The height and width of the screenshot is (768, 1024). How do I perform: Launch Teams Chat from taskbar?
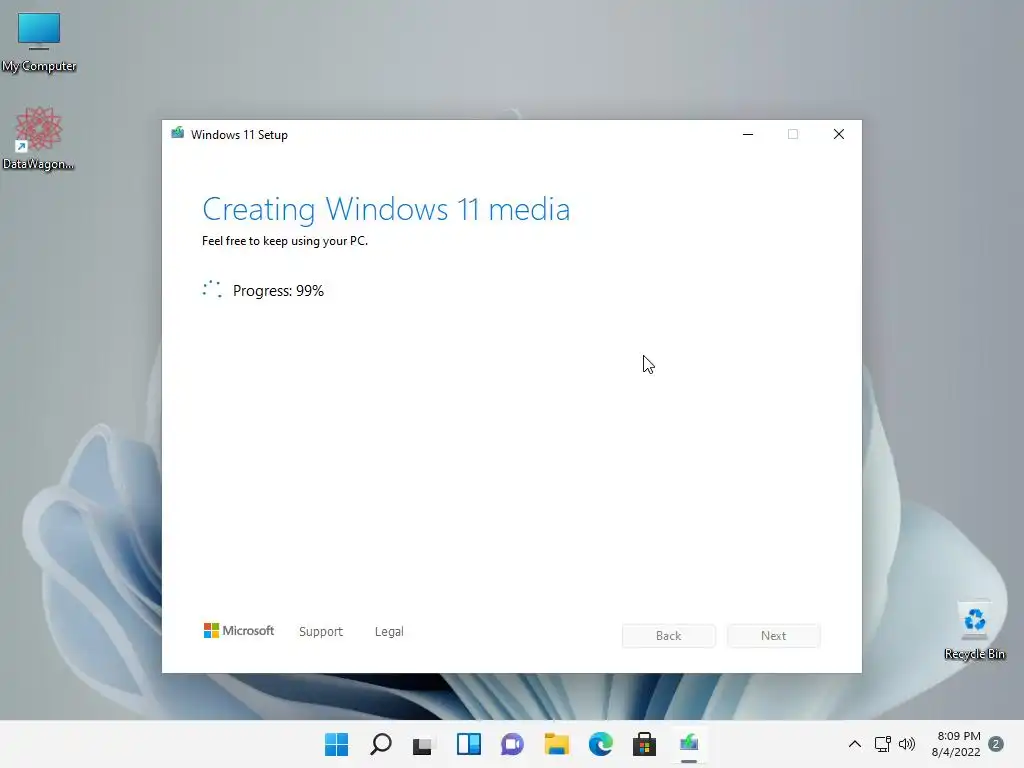[x=512, y=744]
